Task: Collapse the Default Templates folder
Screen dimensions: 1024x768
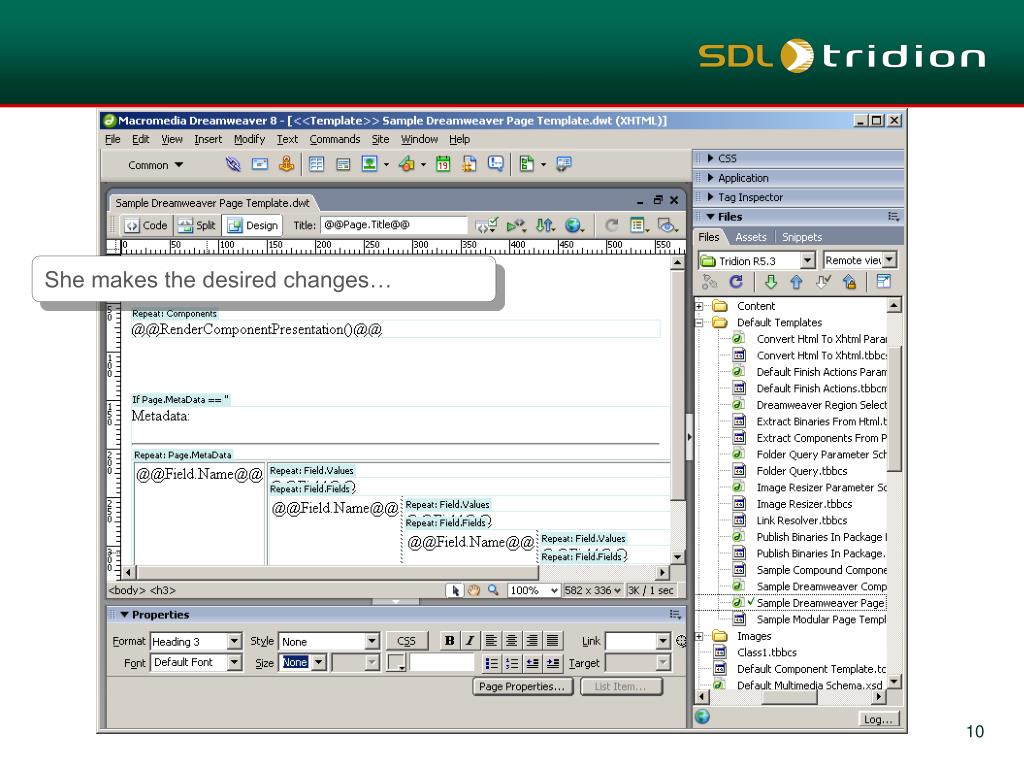Action: (x=699, y=323)
